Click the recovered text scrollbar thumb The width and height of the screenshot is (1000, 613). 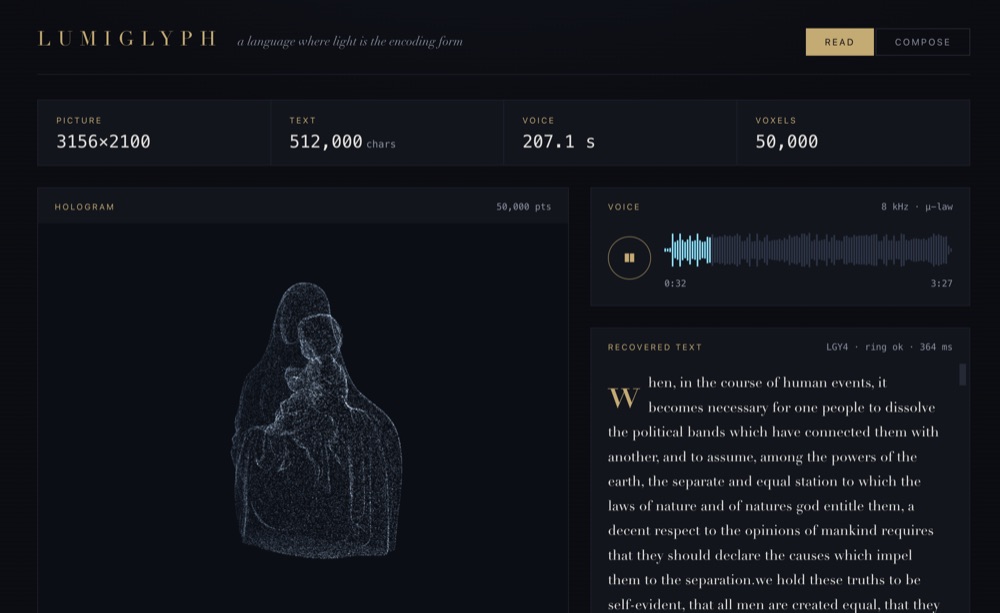pos(962,374)
